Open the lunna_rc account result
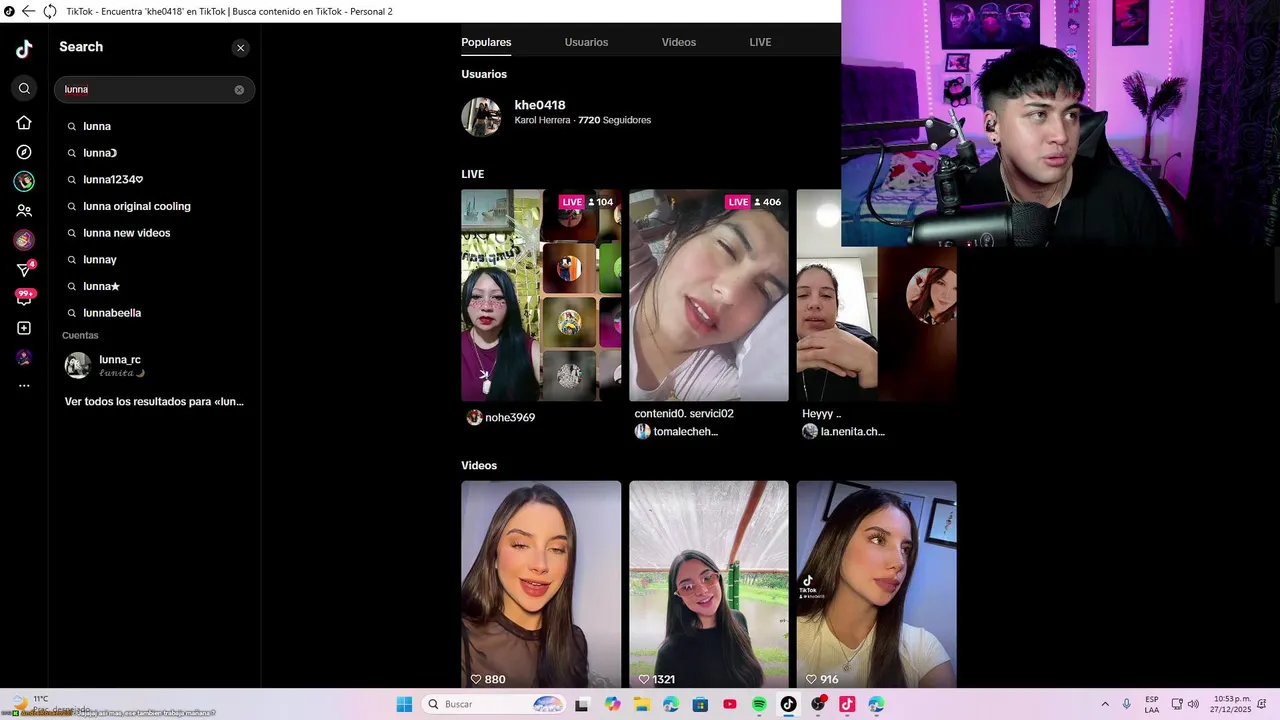1280x720 pixels. pos(154,365)
